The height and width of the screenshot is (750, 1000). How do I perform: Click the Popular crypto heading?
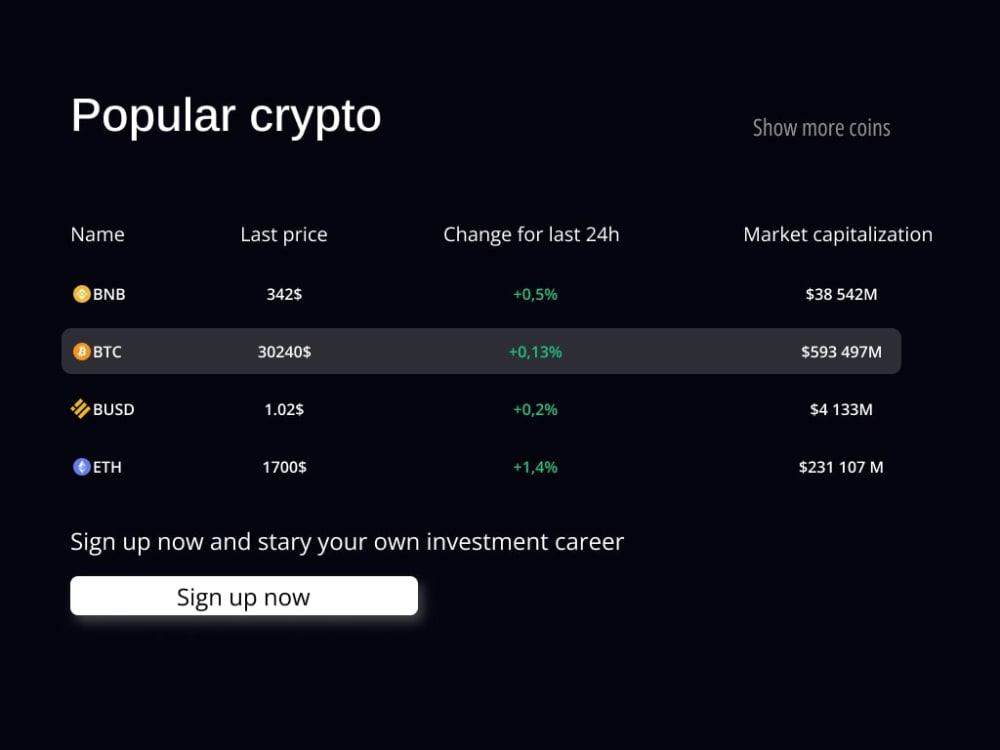226,117
